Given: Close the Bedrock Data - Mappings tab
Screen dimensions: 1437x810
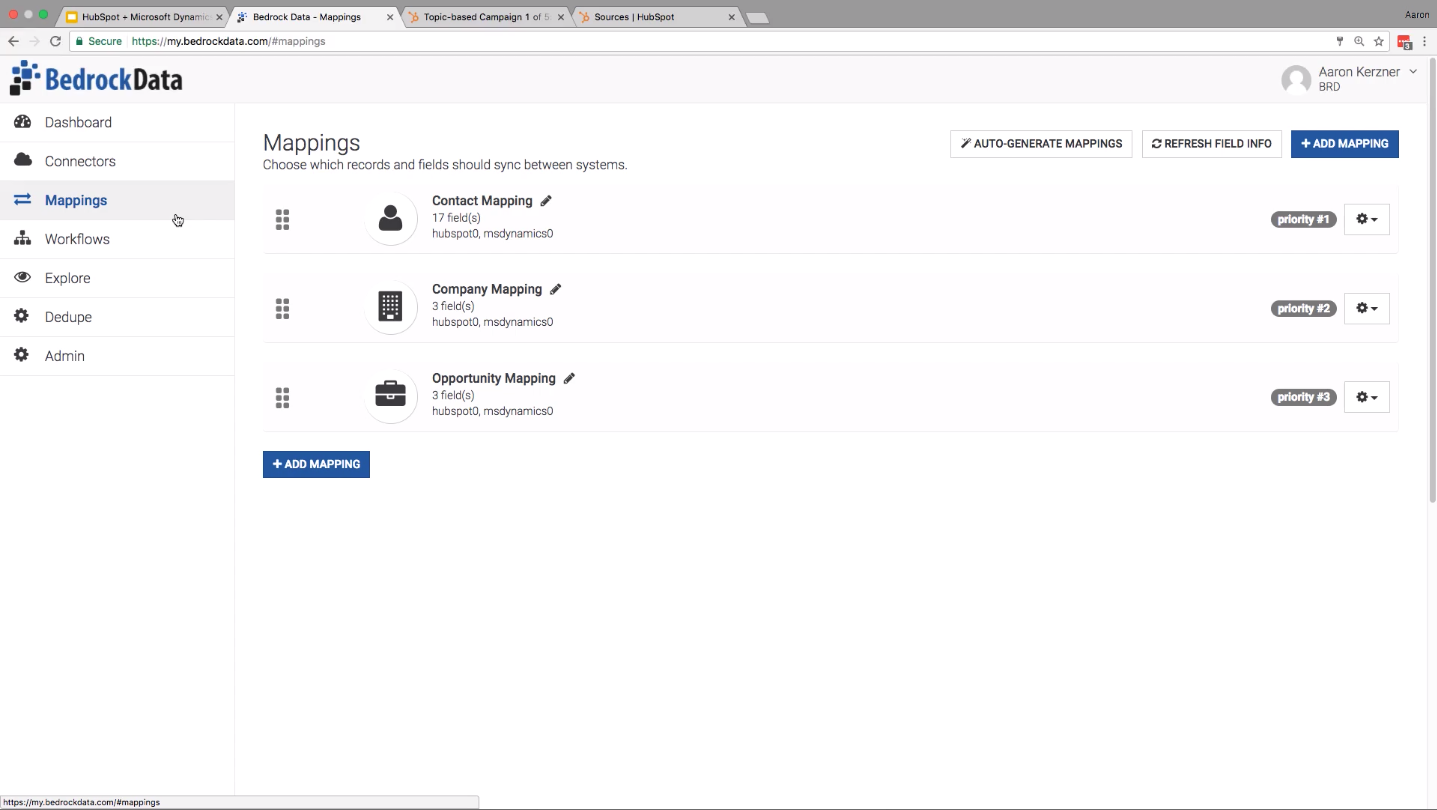Looking at the screenshot, I should click(390, 17).
